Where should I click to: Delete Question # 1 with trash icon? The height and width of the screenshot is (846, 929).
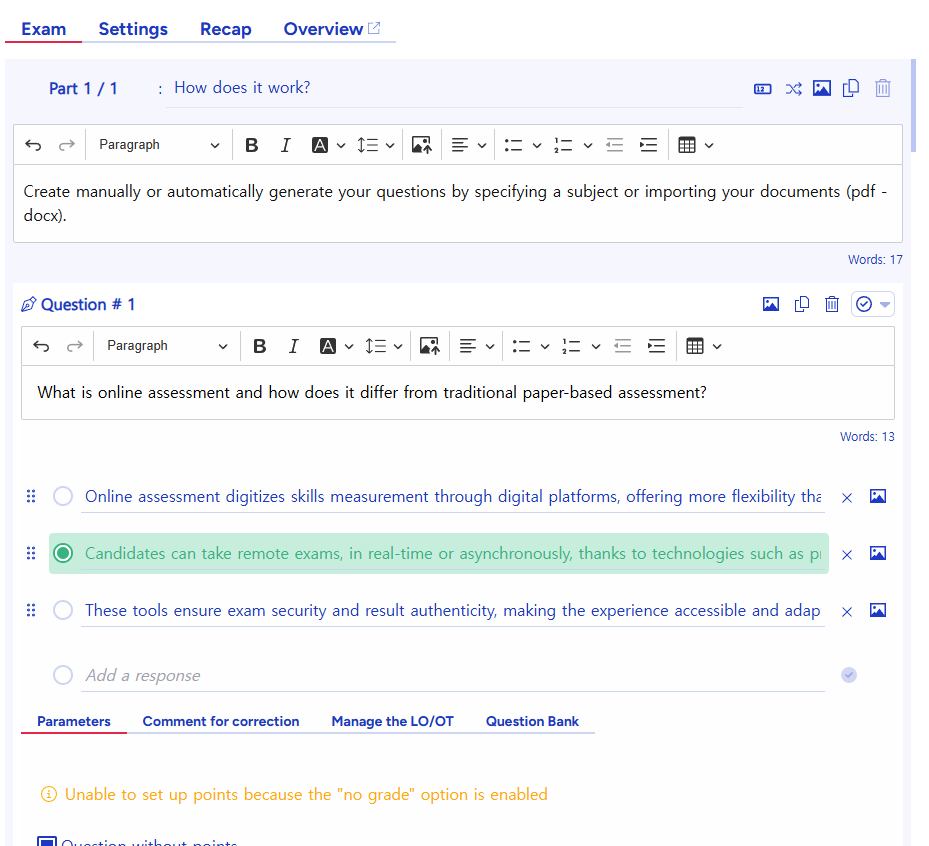[832, 304]
